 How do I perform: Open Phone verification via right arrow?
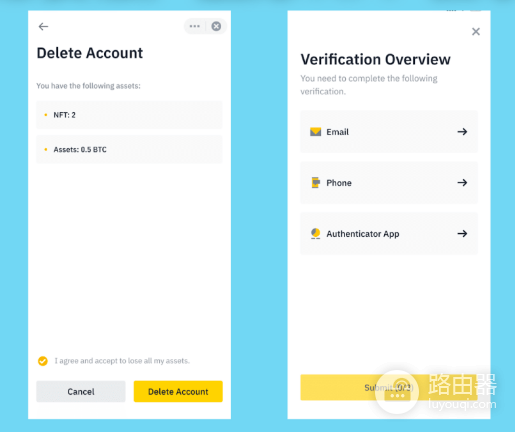pyautogui.click(x=462, y=183)
